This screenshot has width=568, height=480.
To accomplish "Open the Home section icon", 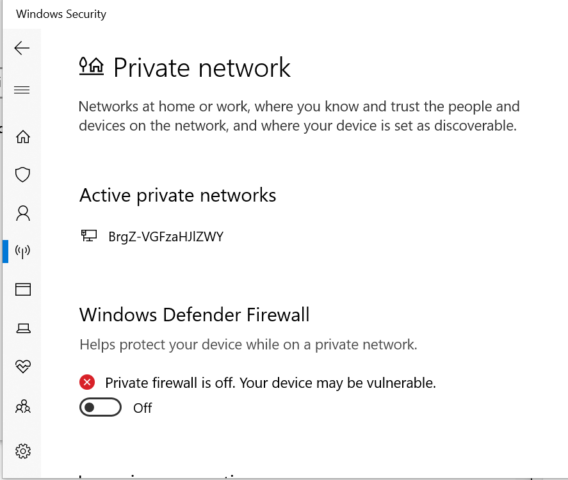I will (x=23, y=137).
